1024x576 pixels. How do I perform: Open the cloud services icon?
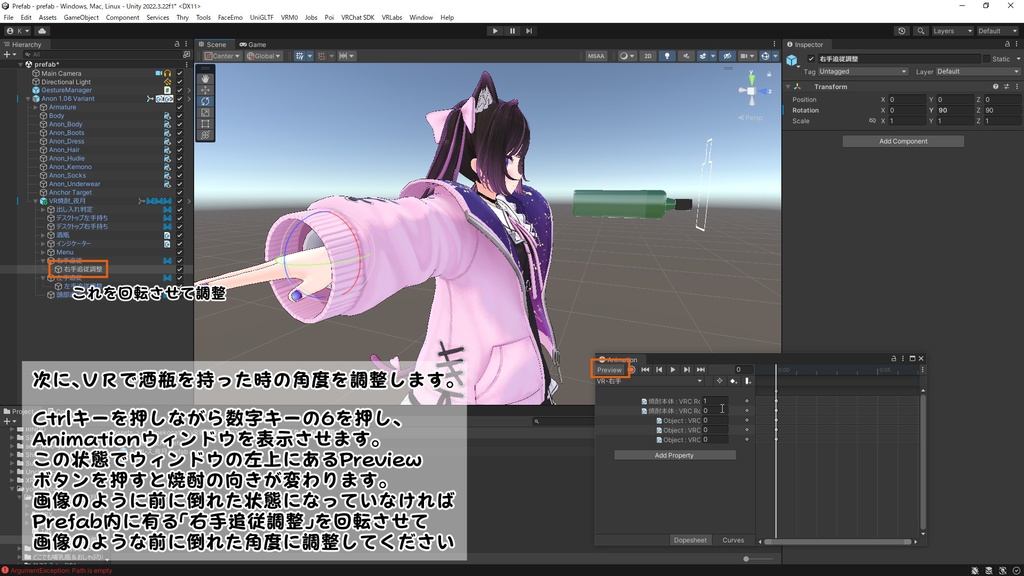42,31
